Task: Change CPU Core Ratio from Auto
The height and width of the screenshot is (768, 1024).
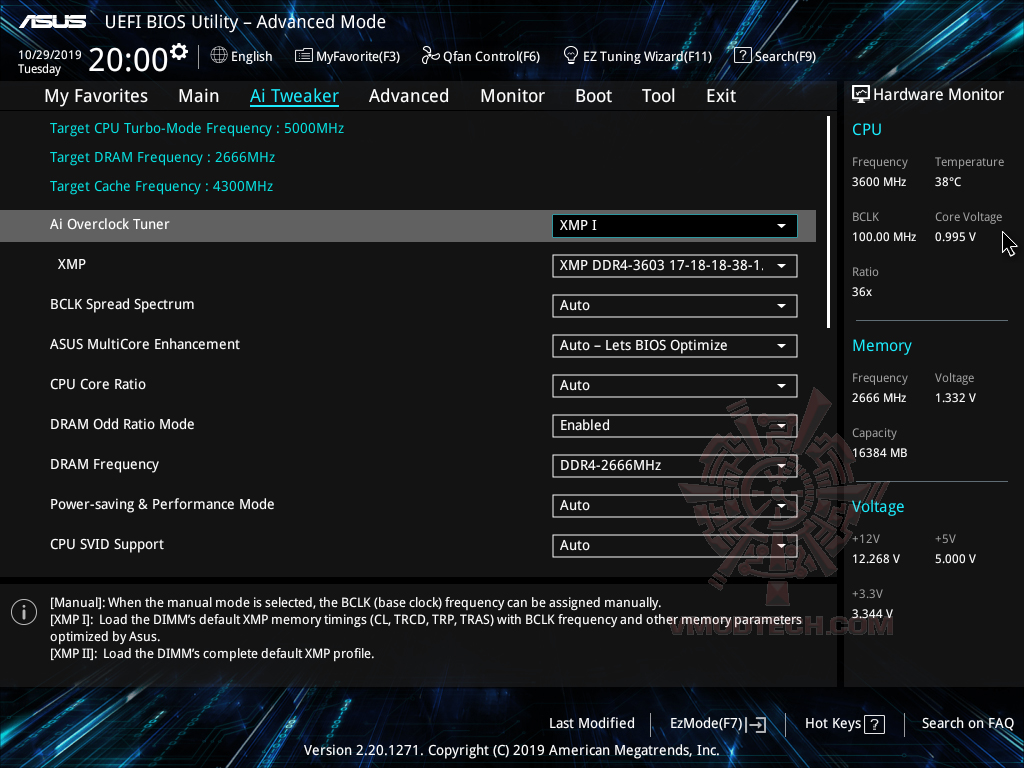Action: (674, 385)
